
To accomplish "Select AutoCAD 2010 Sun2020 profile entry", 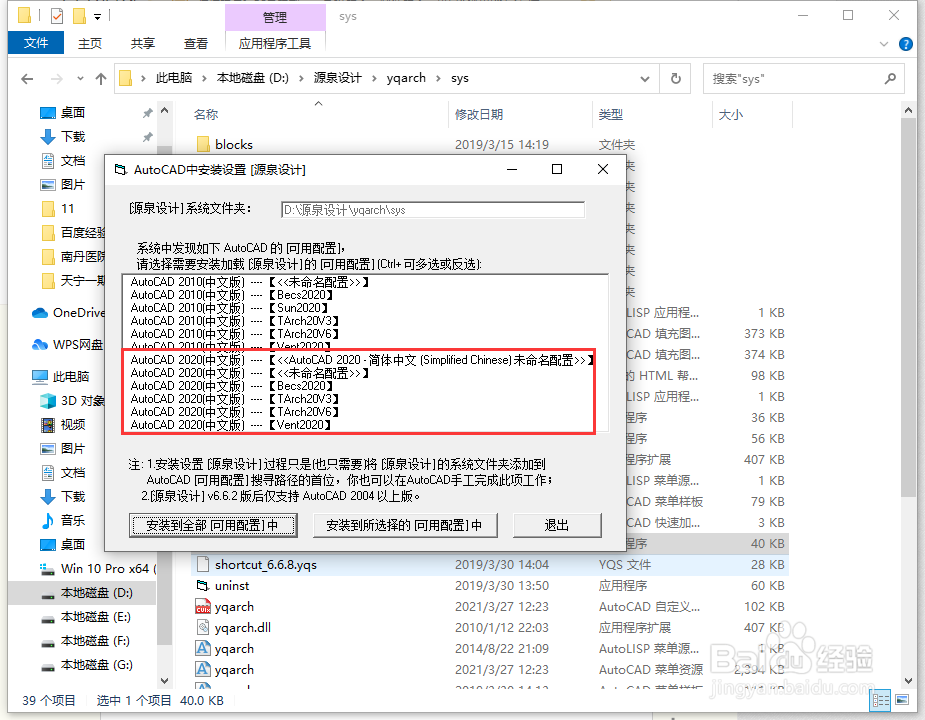I will [x=229, y=308].
